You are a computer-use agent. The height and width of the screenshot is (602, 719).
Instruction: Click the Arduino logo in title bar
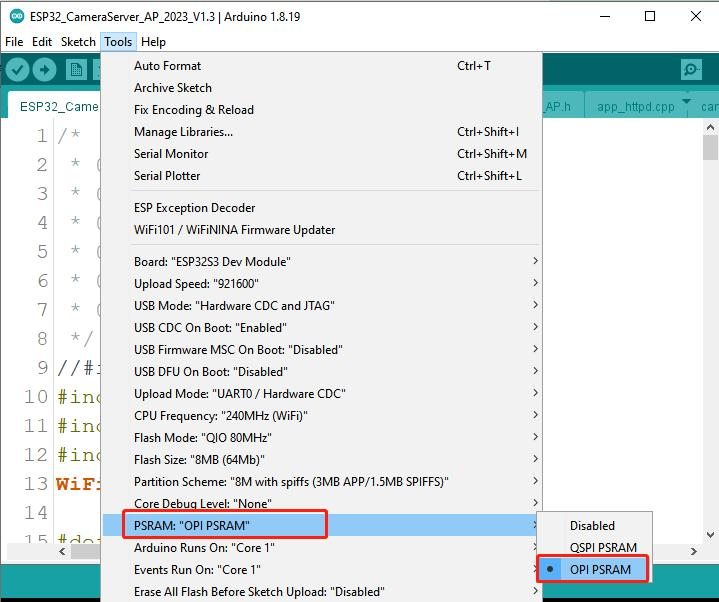[x=17, y=16]
